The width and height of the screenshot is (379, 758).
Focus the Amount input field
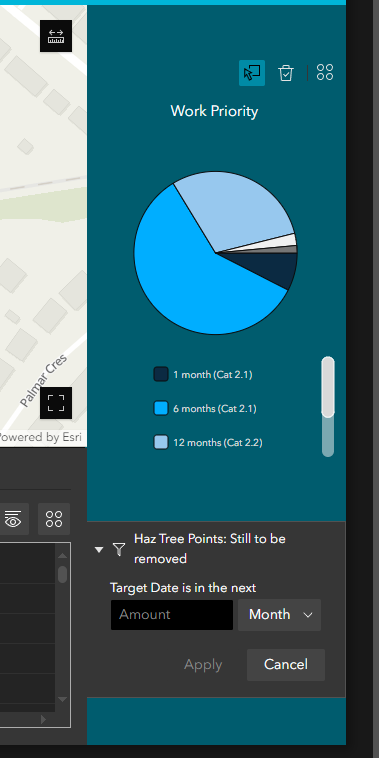(172, 615)
